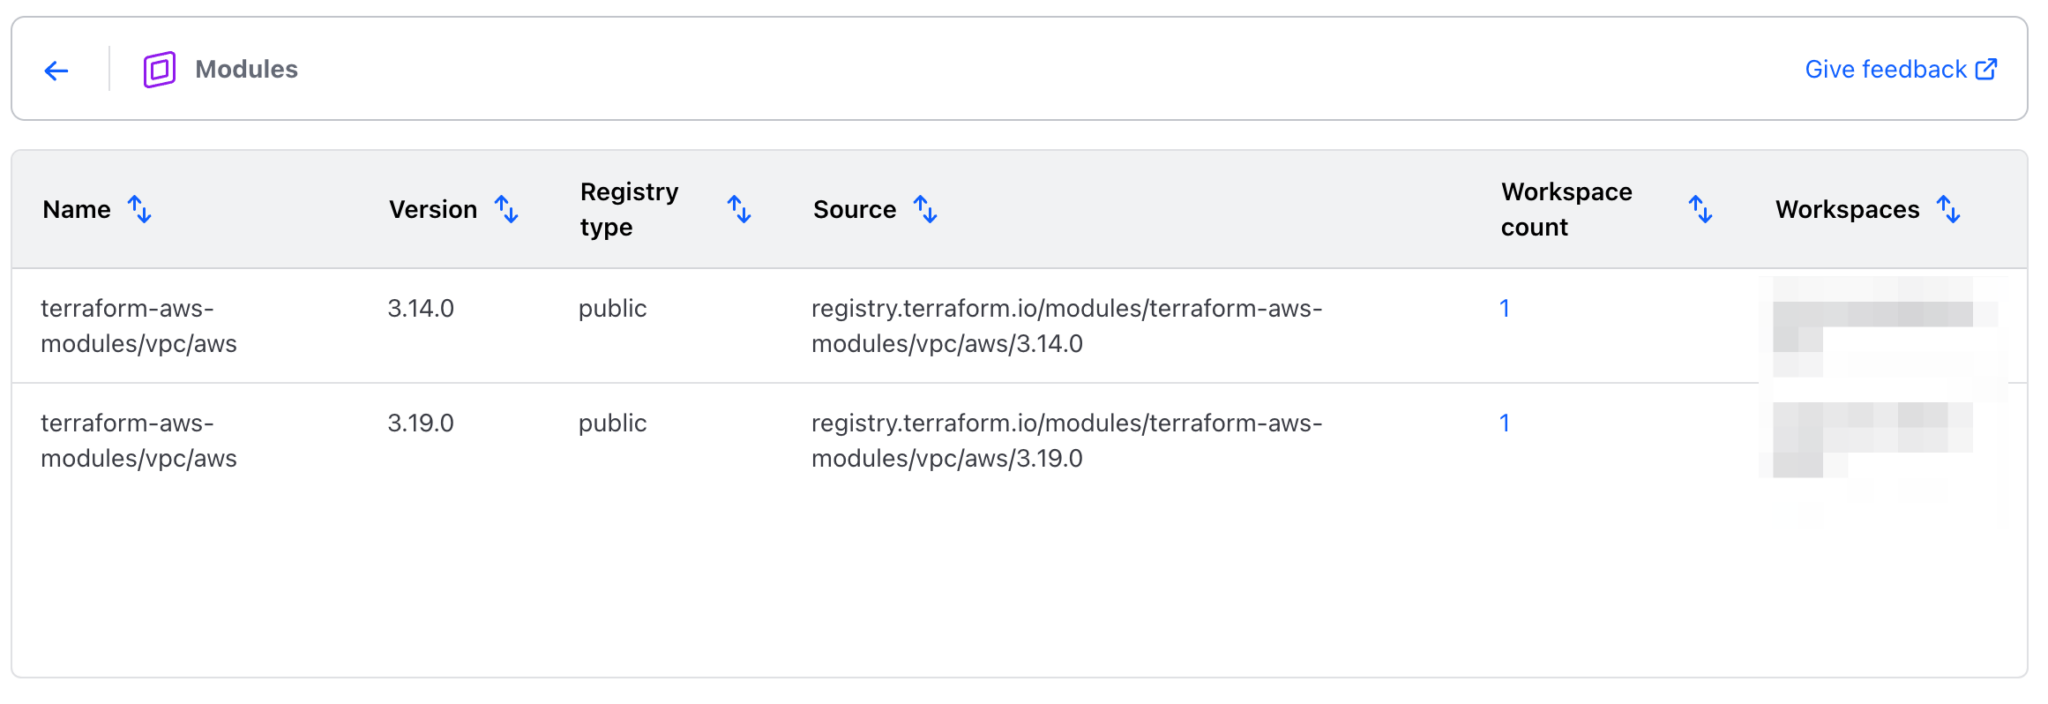Click the Workspaces column header text
2048x704 pixels.
point(1845,210)
